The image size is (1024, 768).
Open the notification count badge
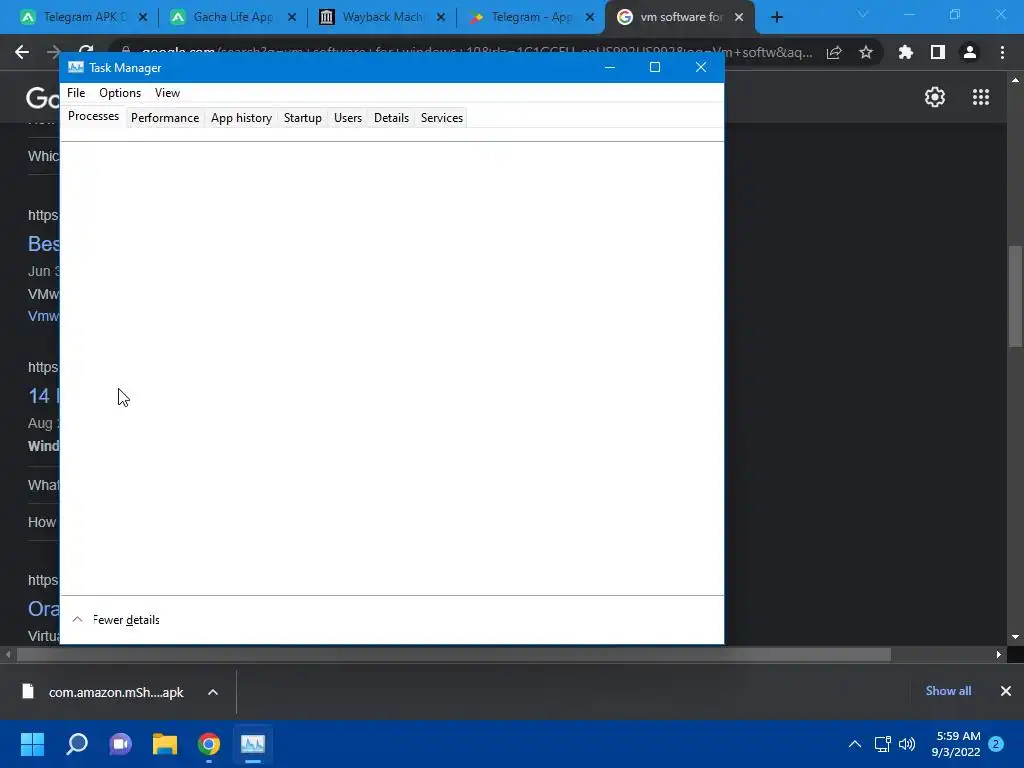click(x=996, y=744)
